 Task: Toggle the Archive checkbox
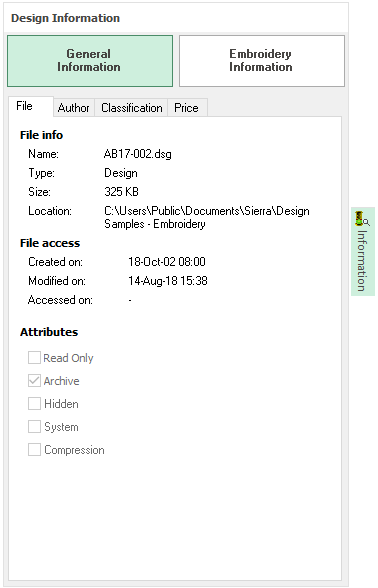click(x=34, y=381)
